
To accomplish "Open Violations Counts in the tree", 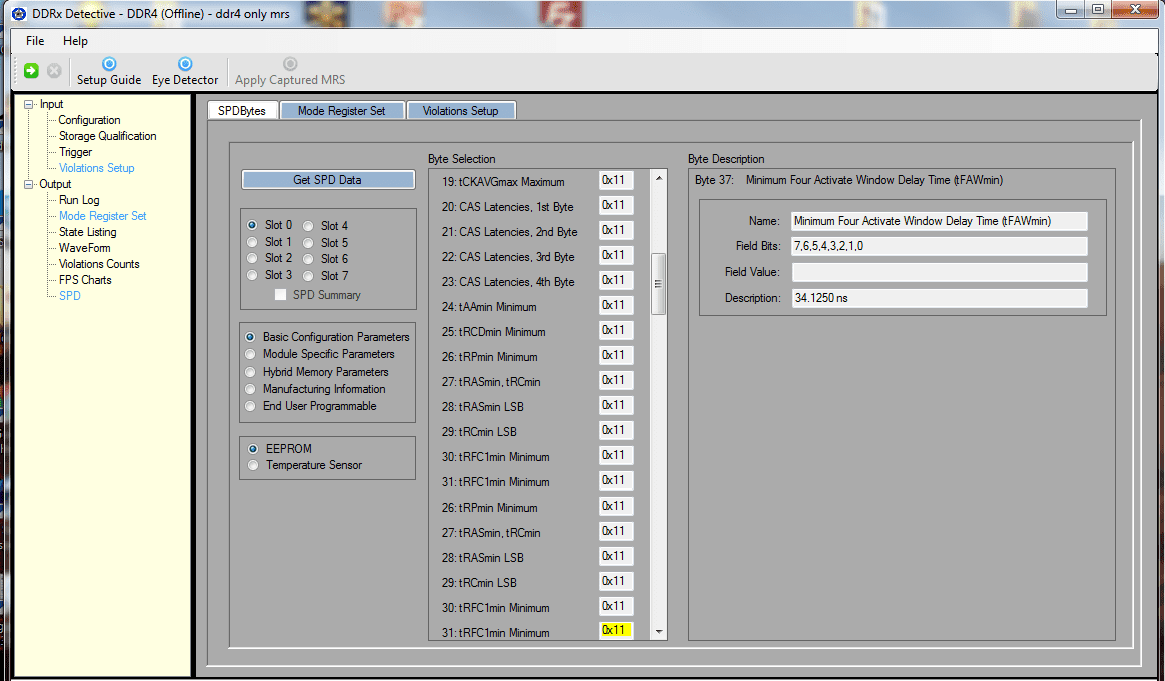I will [x=99, y=264].
